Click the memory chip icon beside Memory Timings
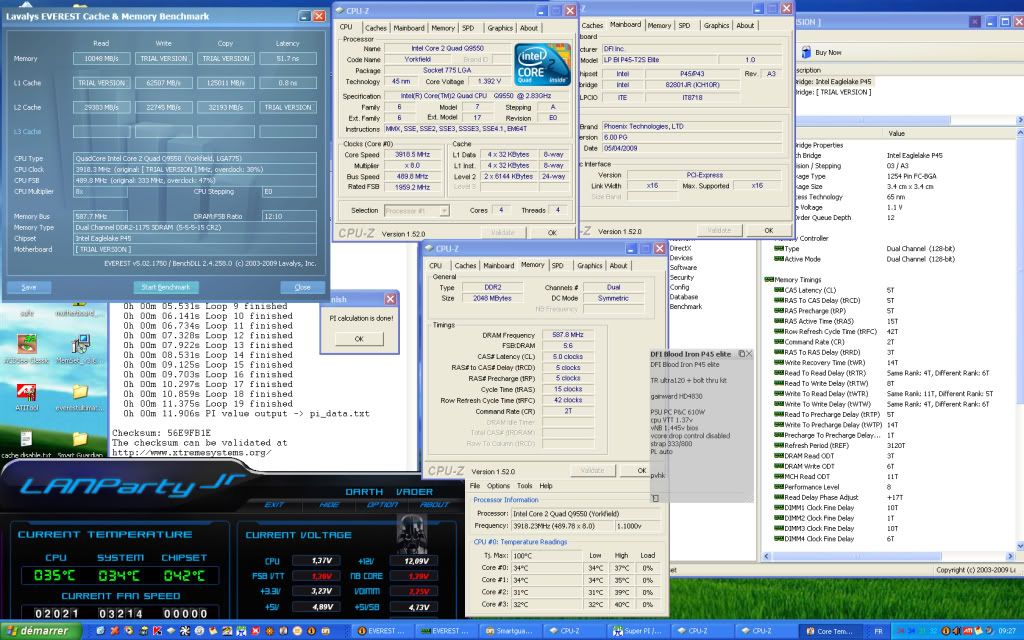Screen dimensions: 1024x640 click(x=769, y=280)
